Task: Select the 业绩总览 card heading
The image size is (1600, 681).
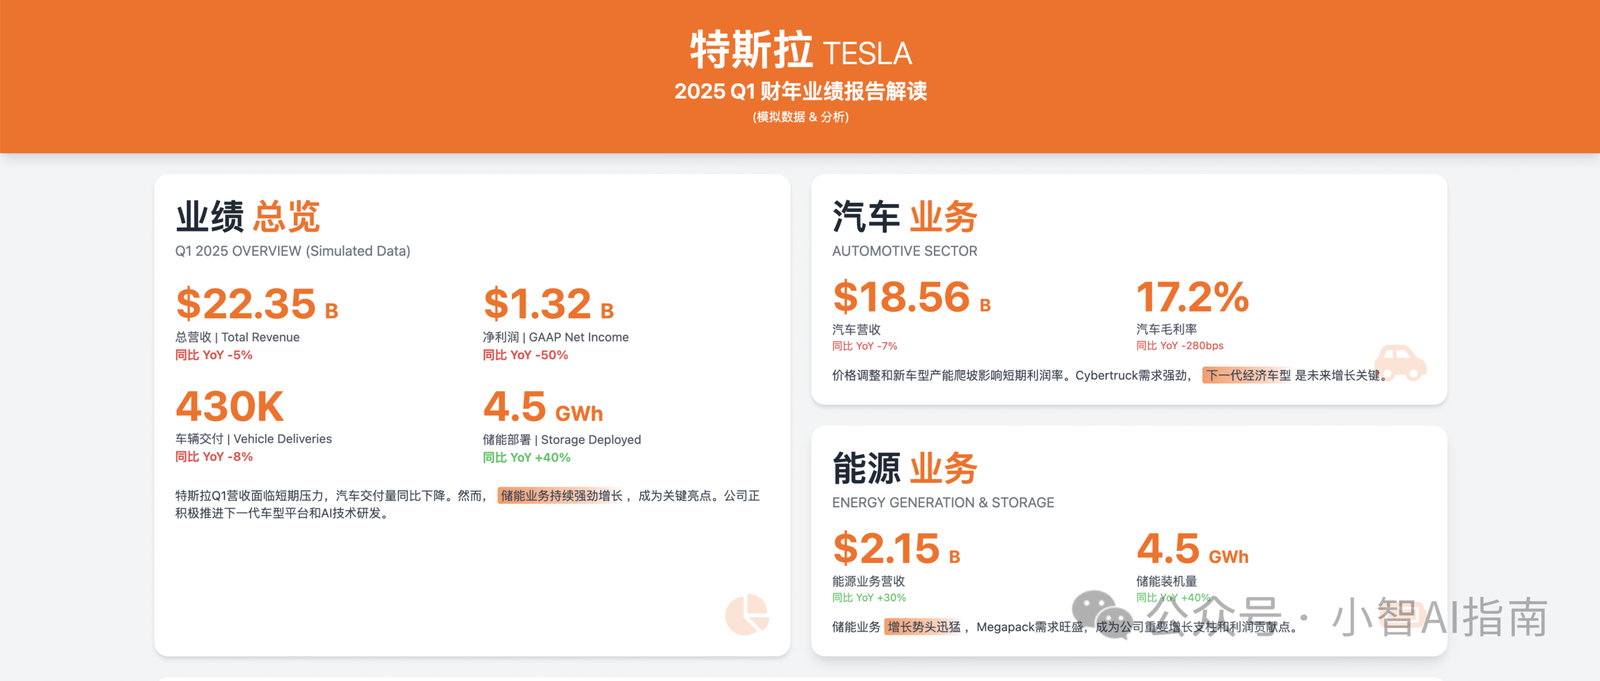Action: [x=248, y=217]
